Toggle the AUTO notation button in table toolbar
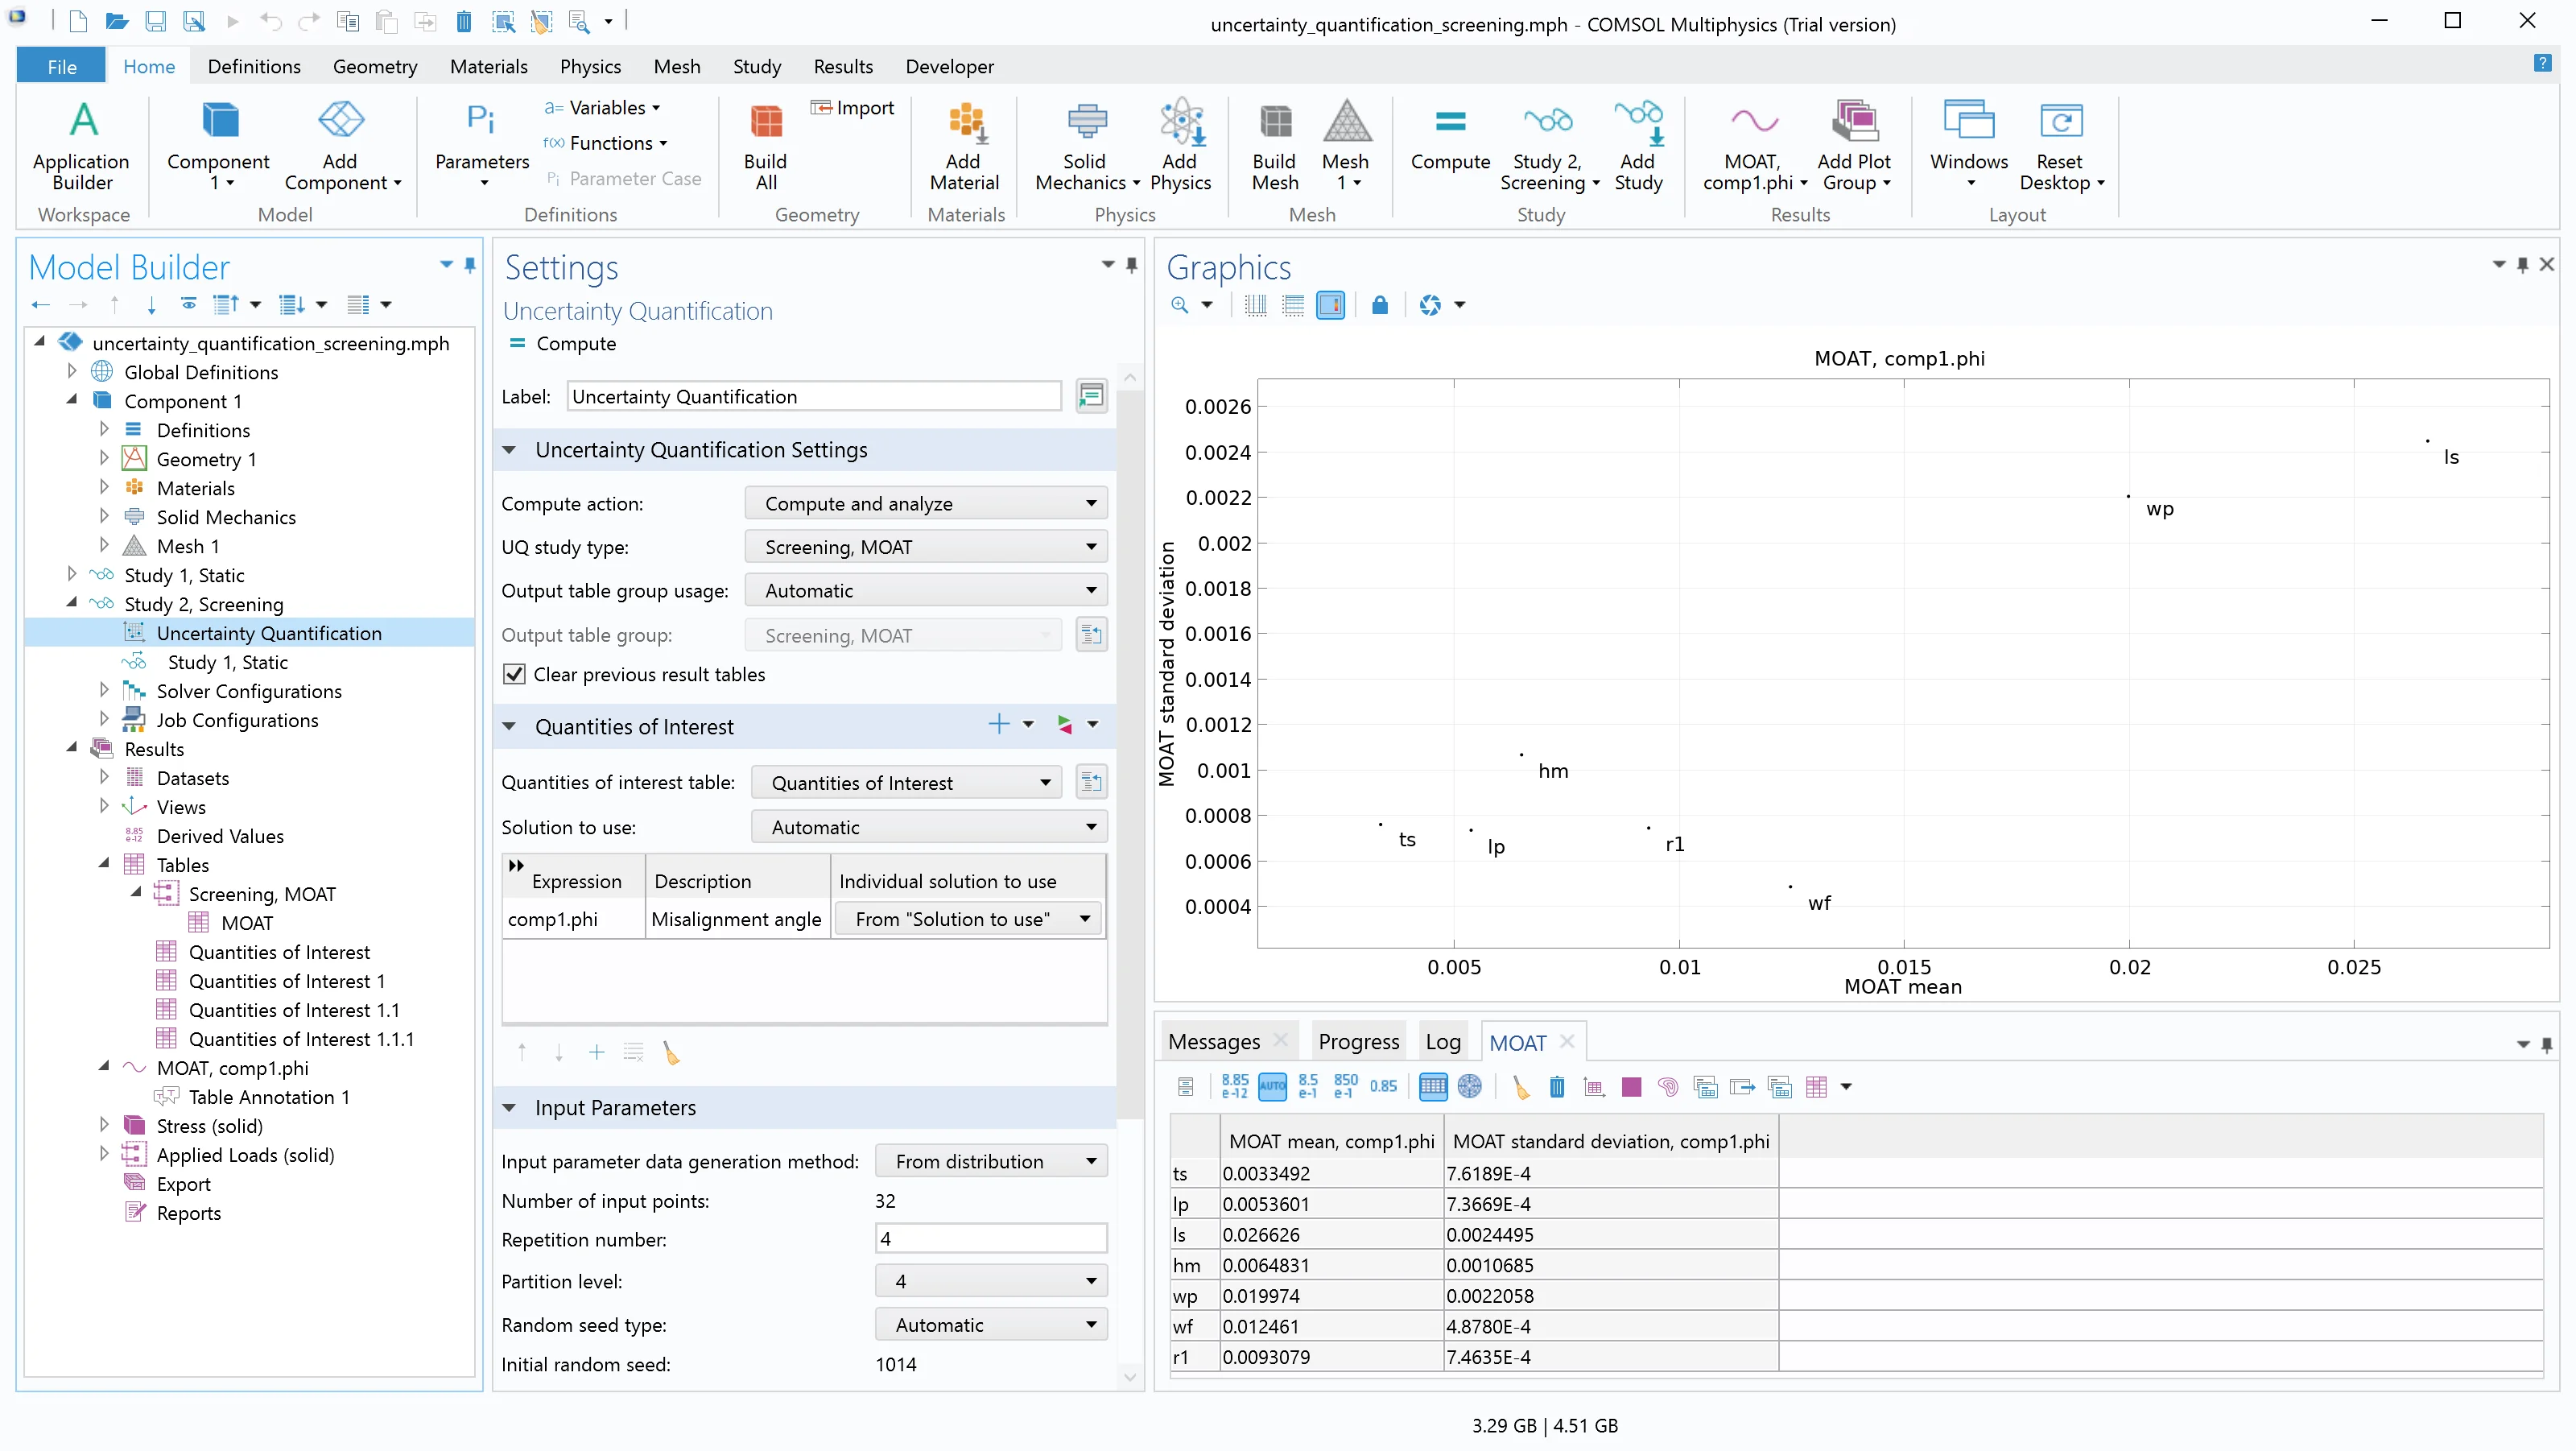 click(1272, 1087)
